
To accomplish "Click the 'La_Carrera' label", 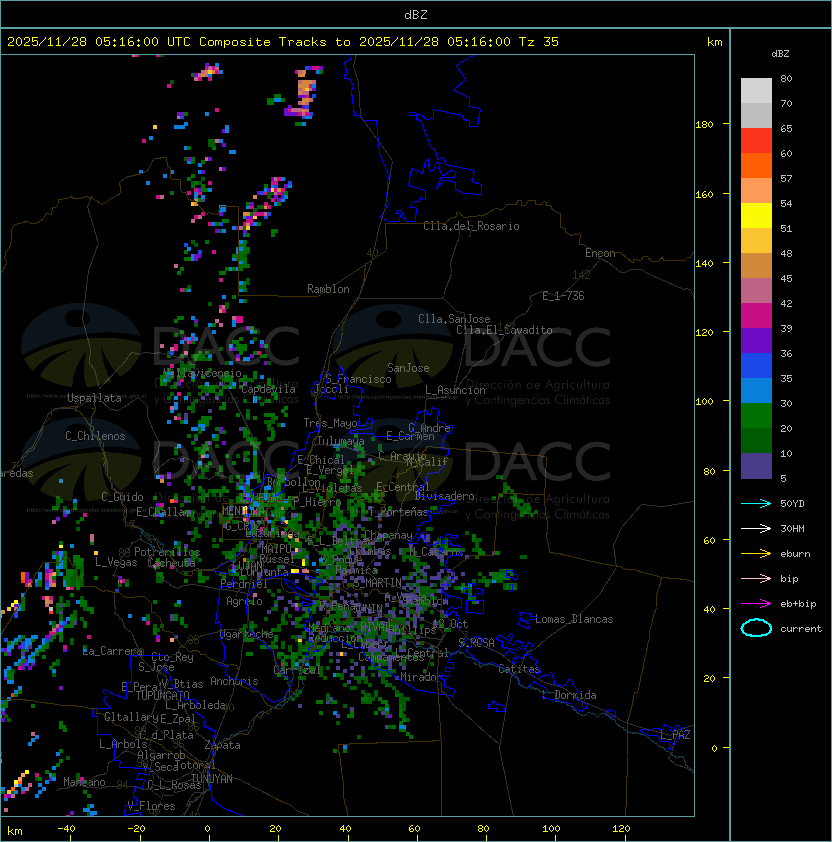I will tap(112, 651).
